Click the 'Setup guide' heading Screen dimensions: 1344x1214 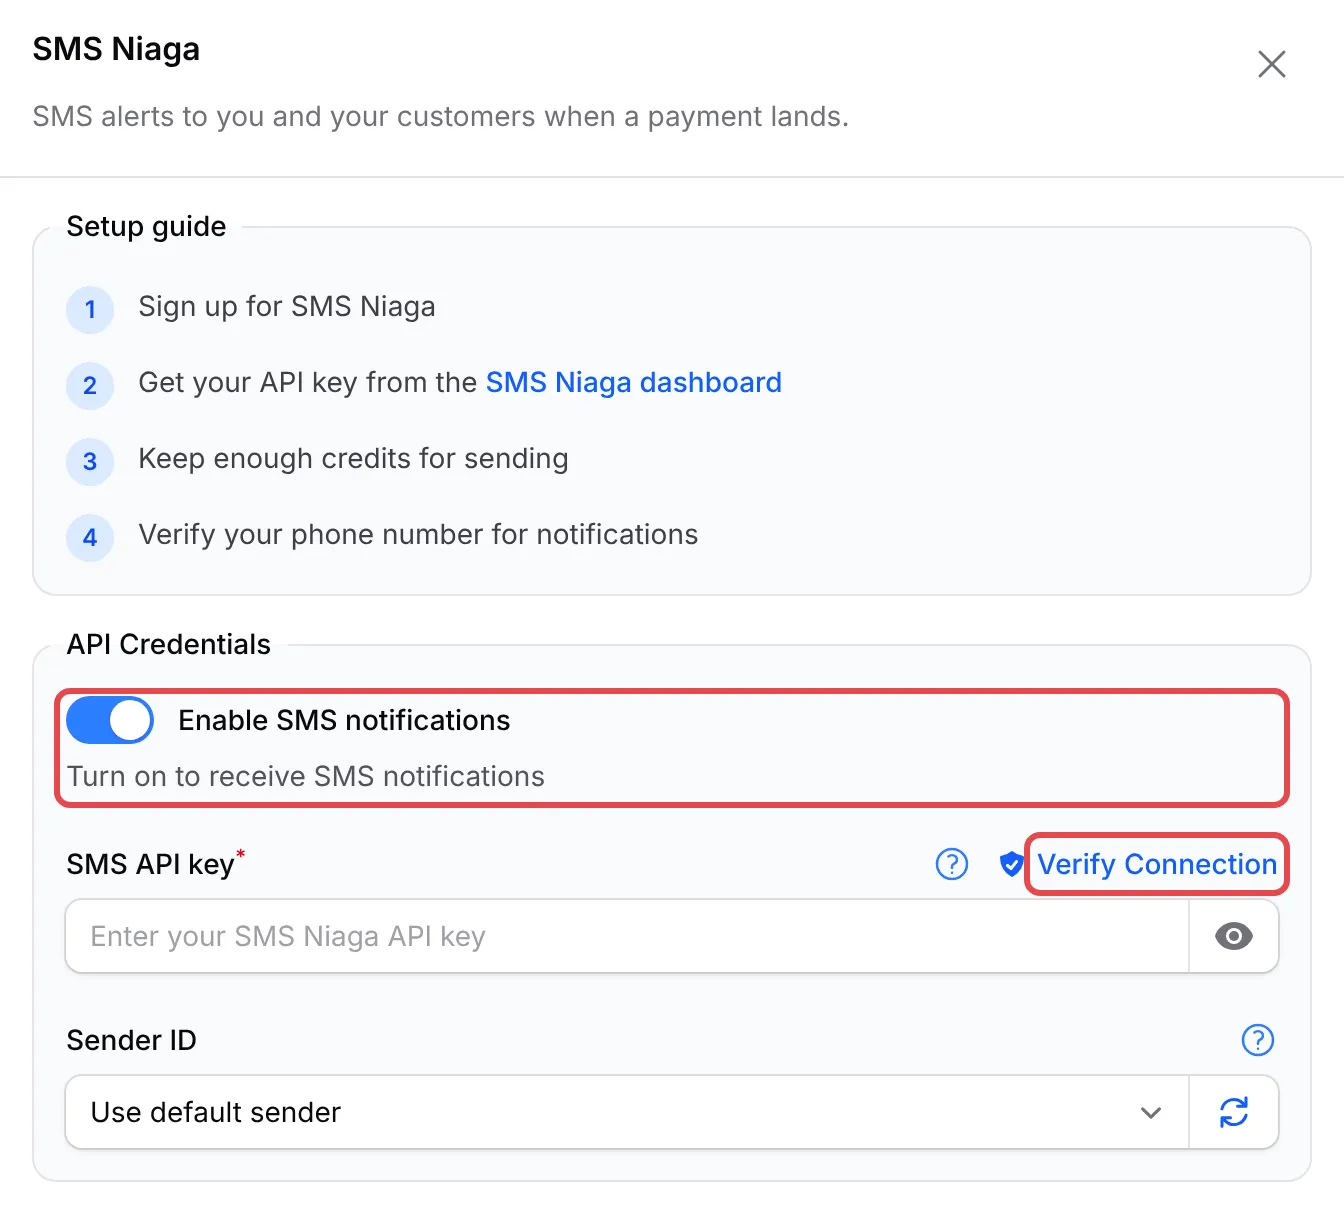pos(146,226)
